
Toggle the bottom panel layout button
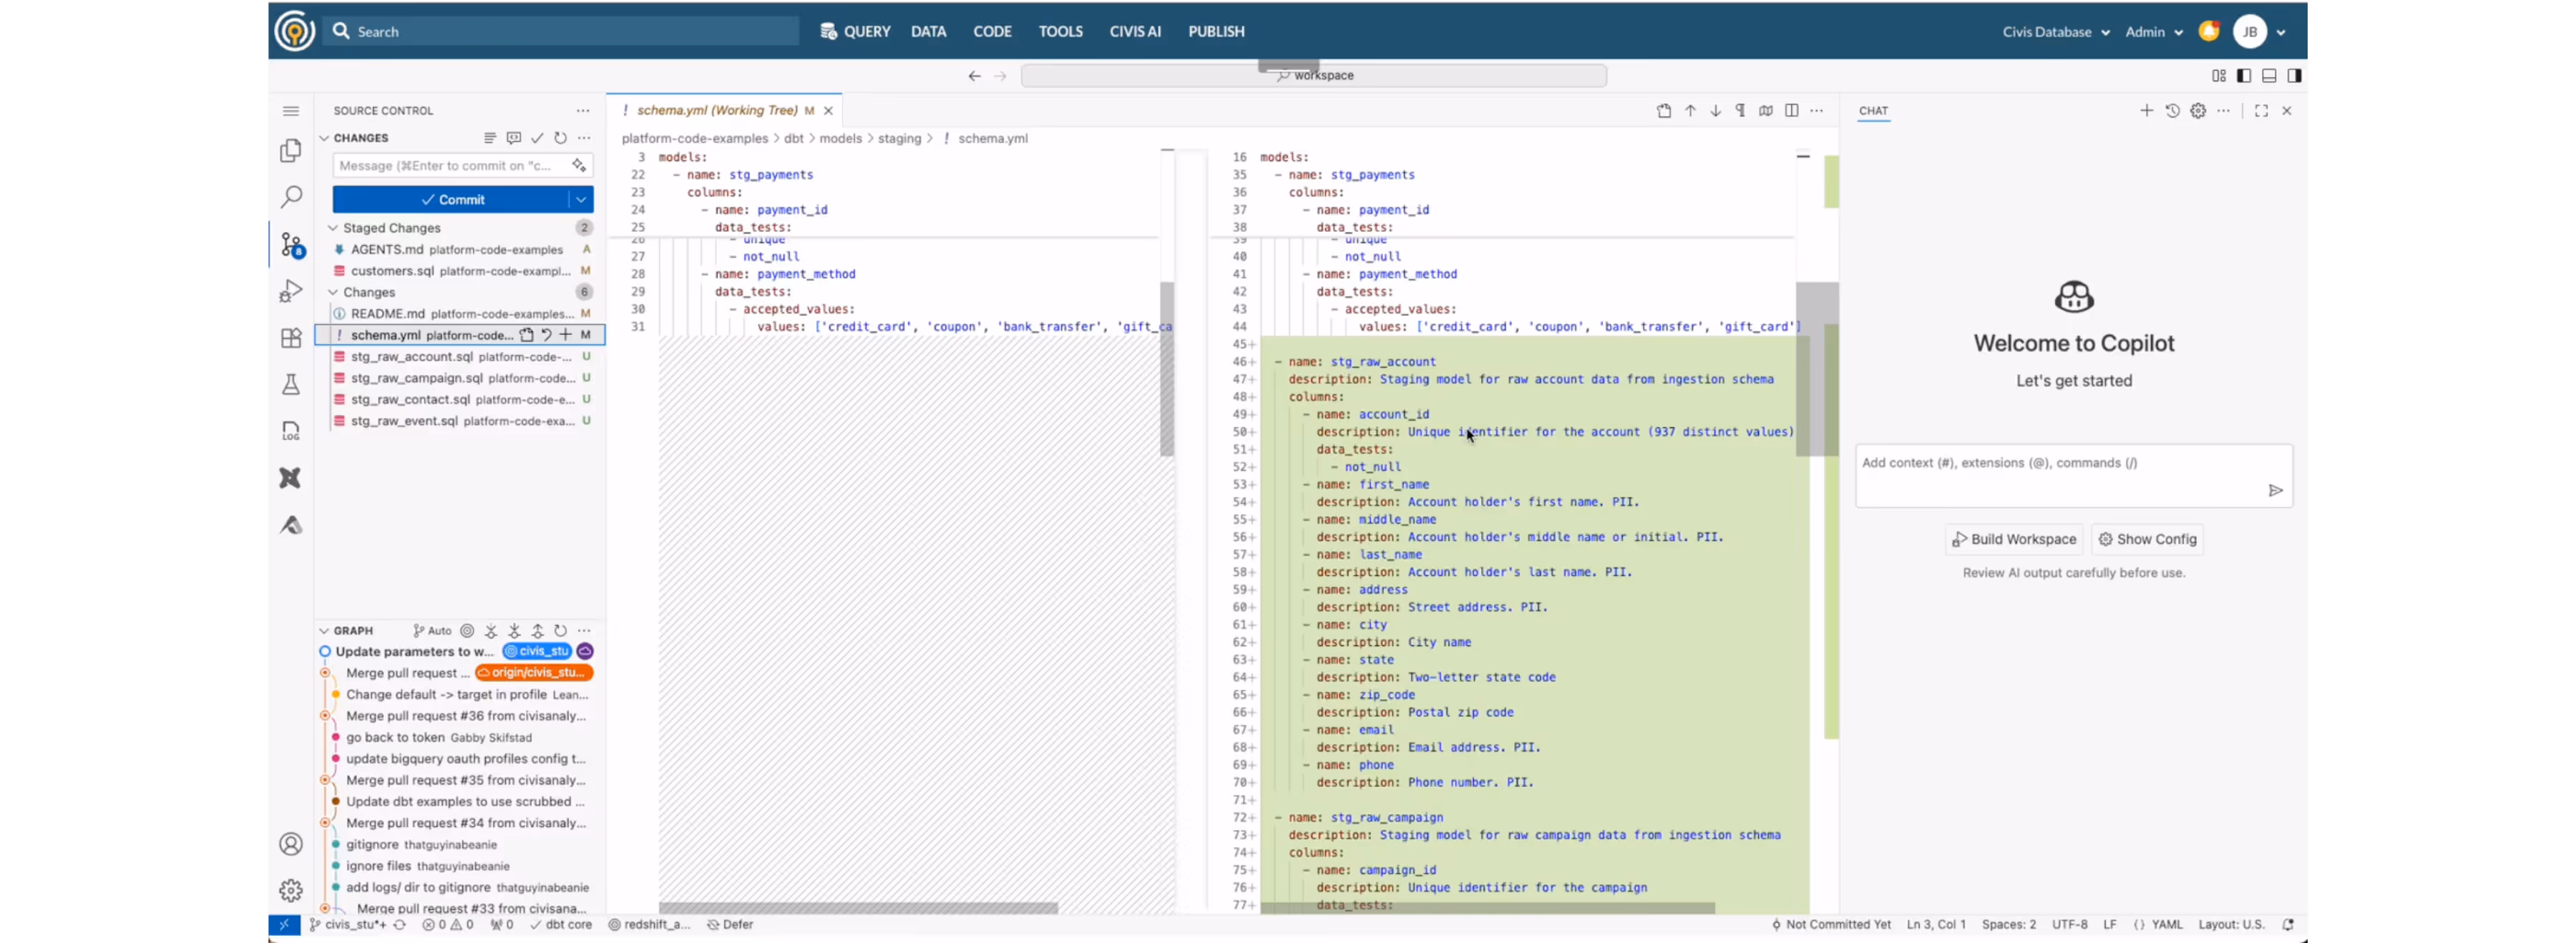pos(2269,76)
